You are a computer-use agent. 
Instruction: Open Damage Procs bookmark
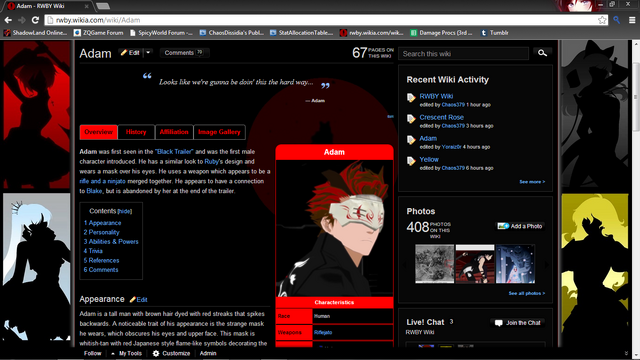click(441, 33)
